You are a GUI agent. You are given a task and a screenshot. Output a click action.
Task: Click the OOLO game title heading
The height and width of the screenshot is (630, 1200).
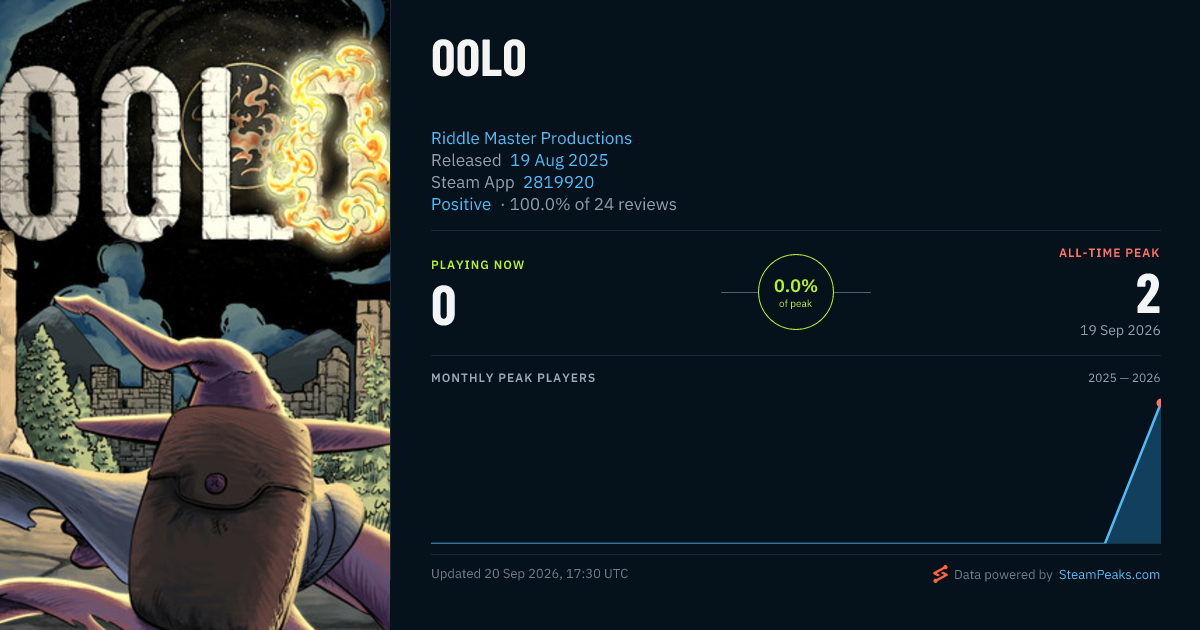pyautogui.click(x=478, y=60)
